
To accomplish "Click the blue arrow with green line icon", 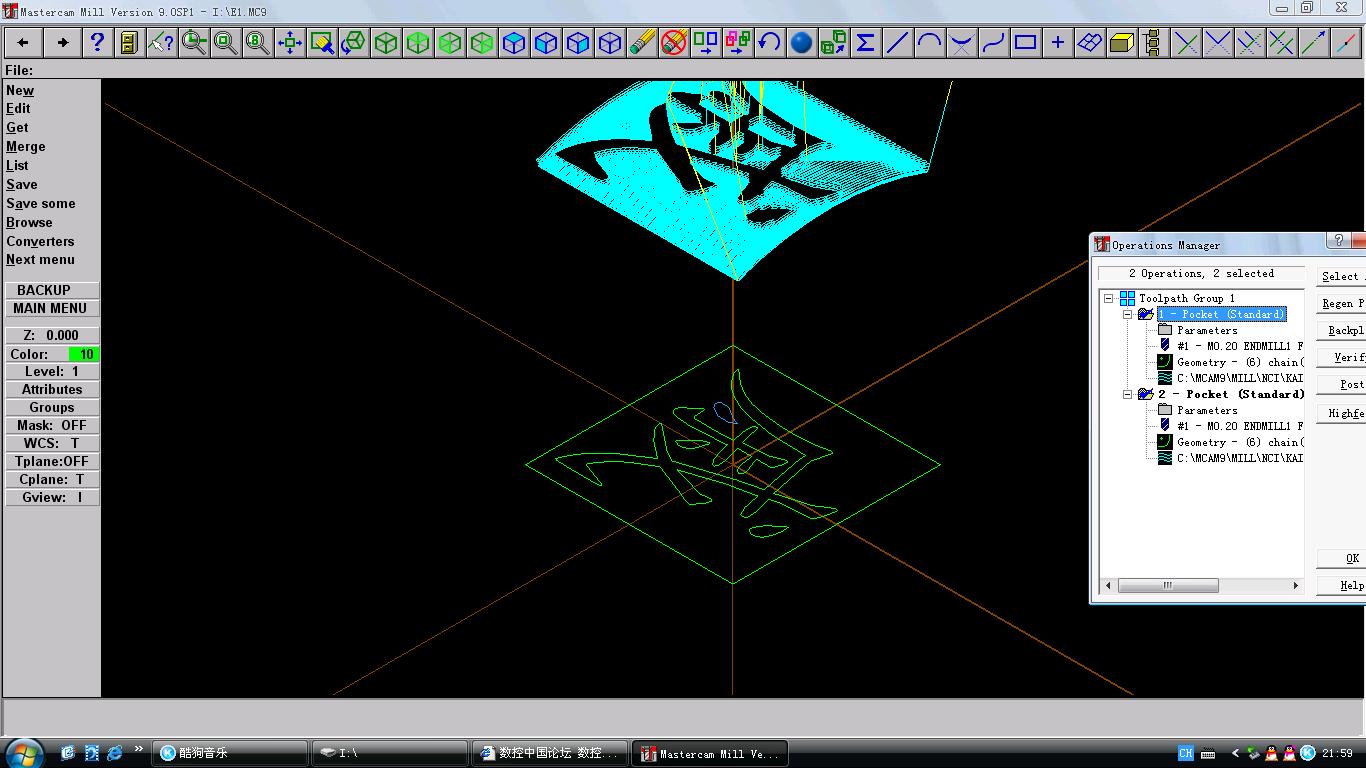I will [1314, 43].
